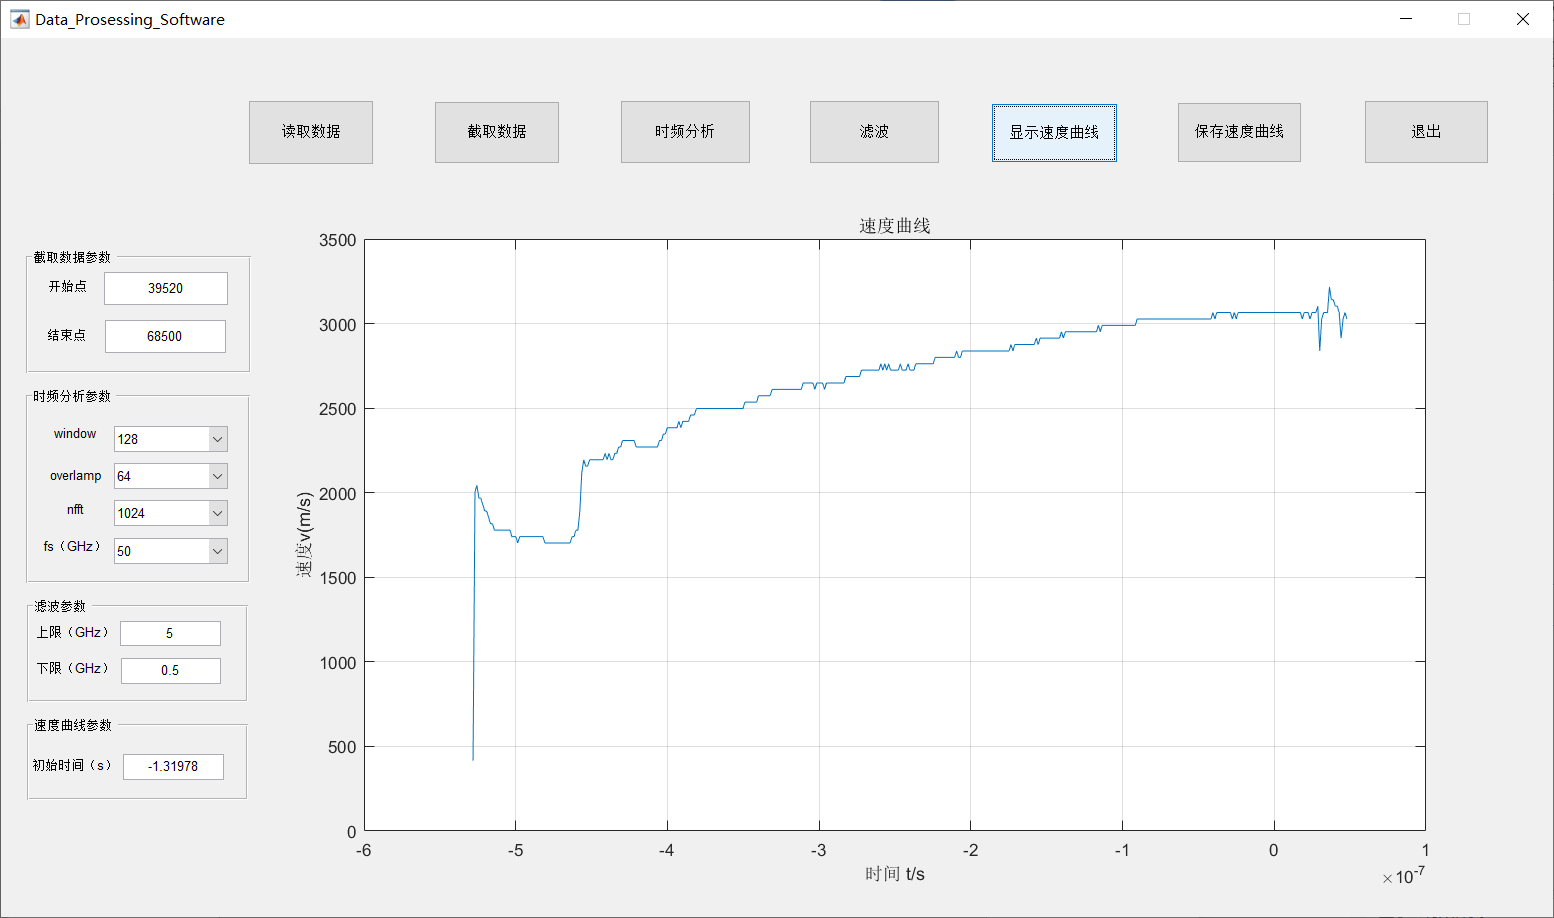Click the 滤波参数 panel title

60,606
